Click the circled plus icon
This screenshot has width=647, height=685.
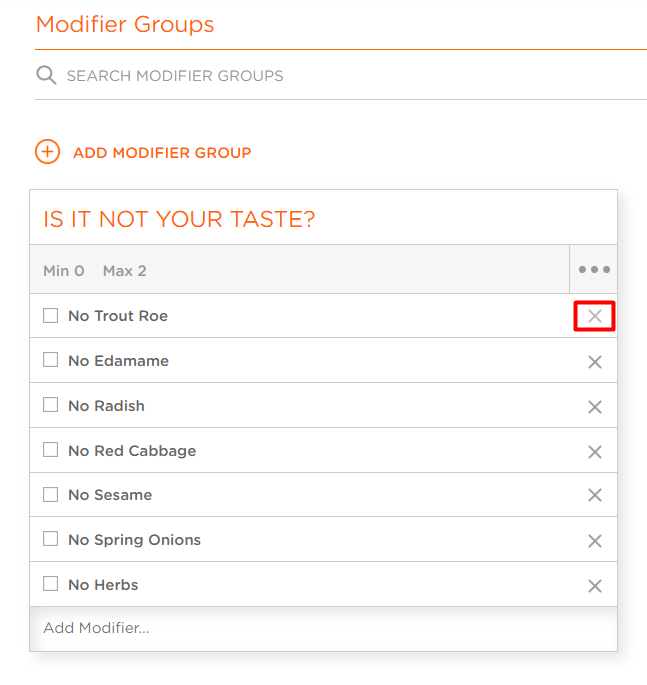click(x=47, y=152)
